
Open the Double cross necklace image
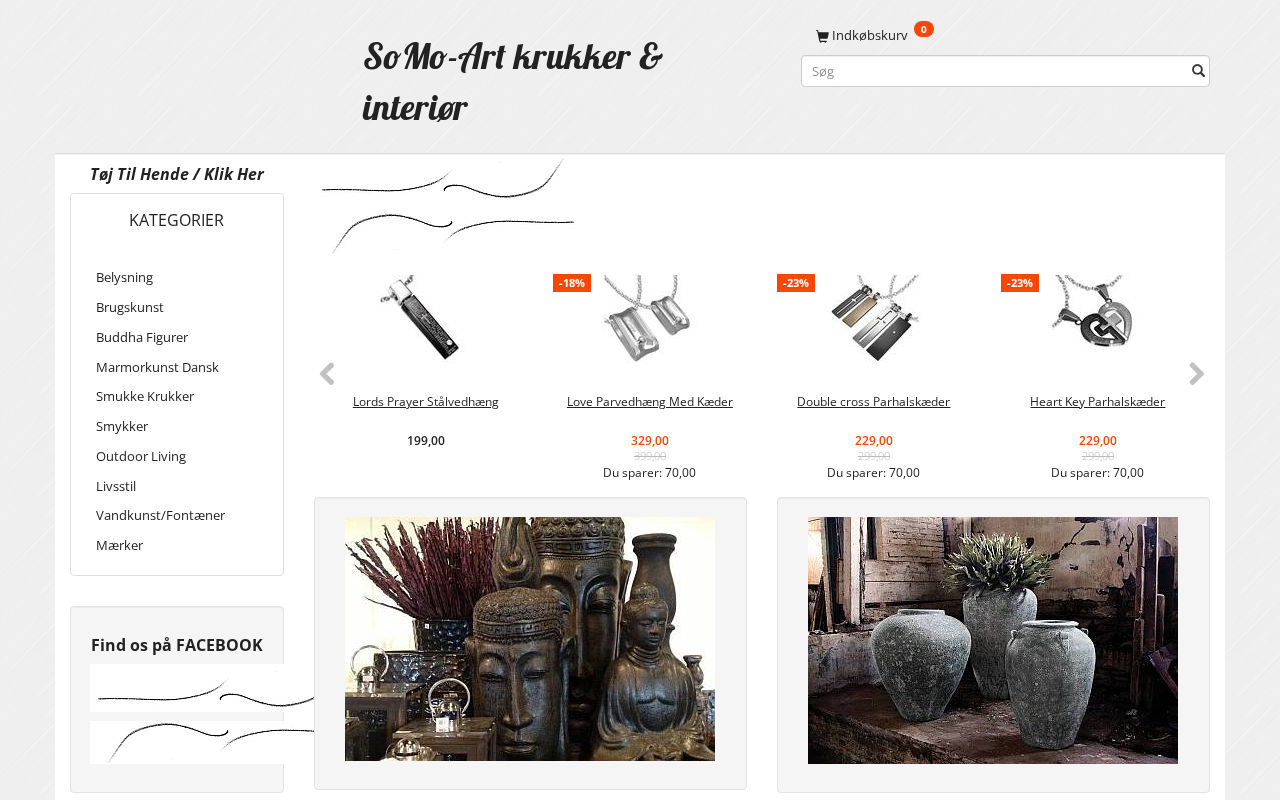(874, 318)
